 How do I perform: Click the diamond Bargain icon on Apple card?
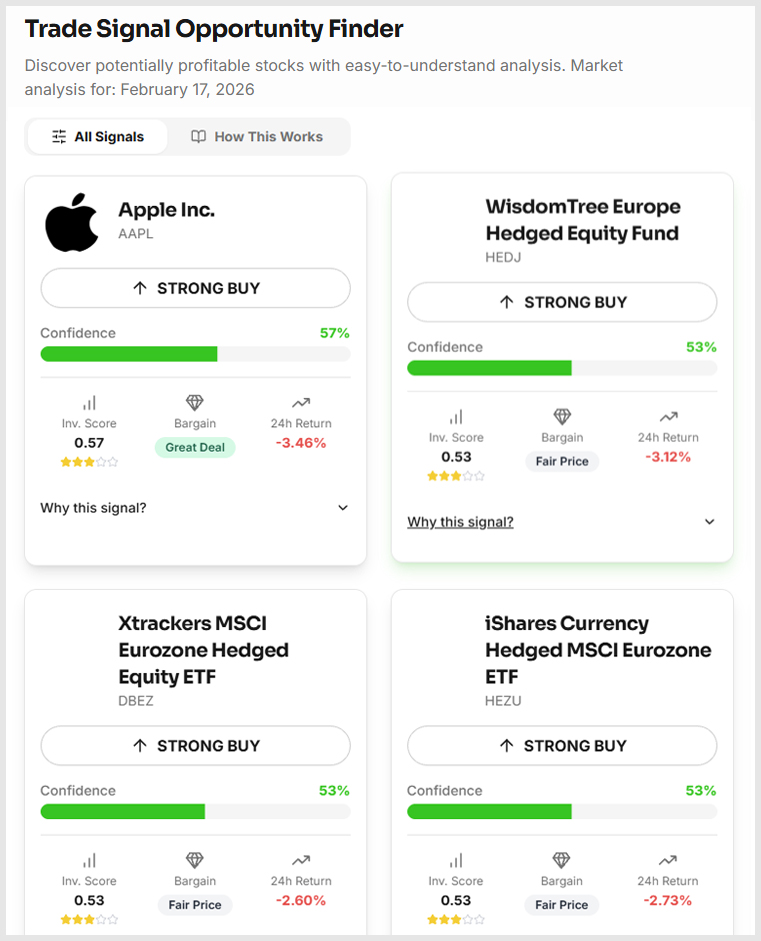195,402
